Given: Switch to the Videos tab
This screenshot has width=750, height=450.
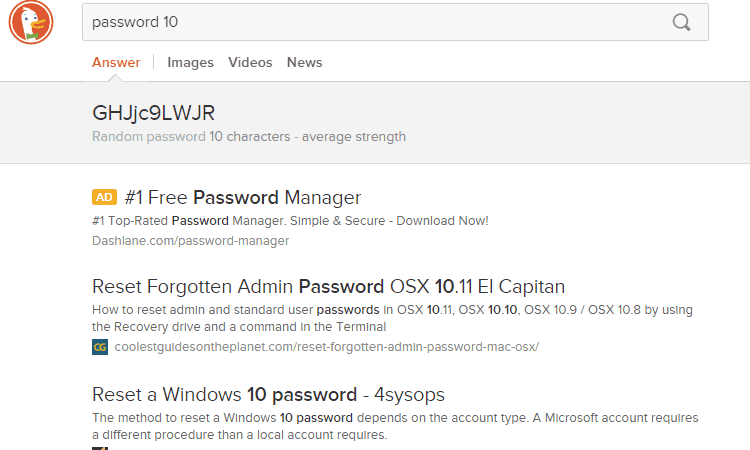Looking at the screenshot, I should tap(250, 62).
